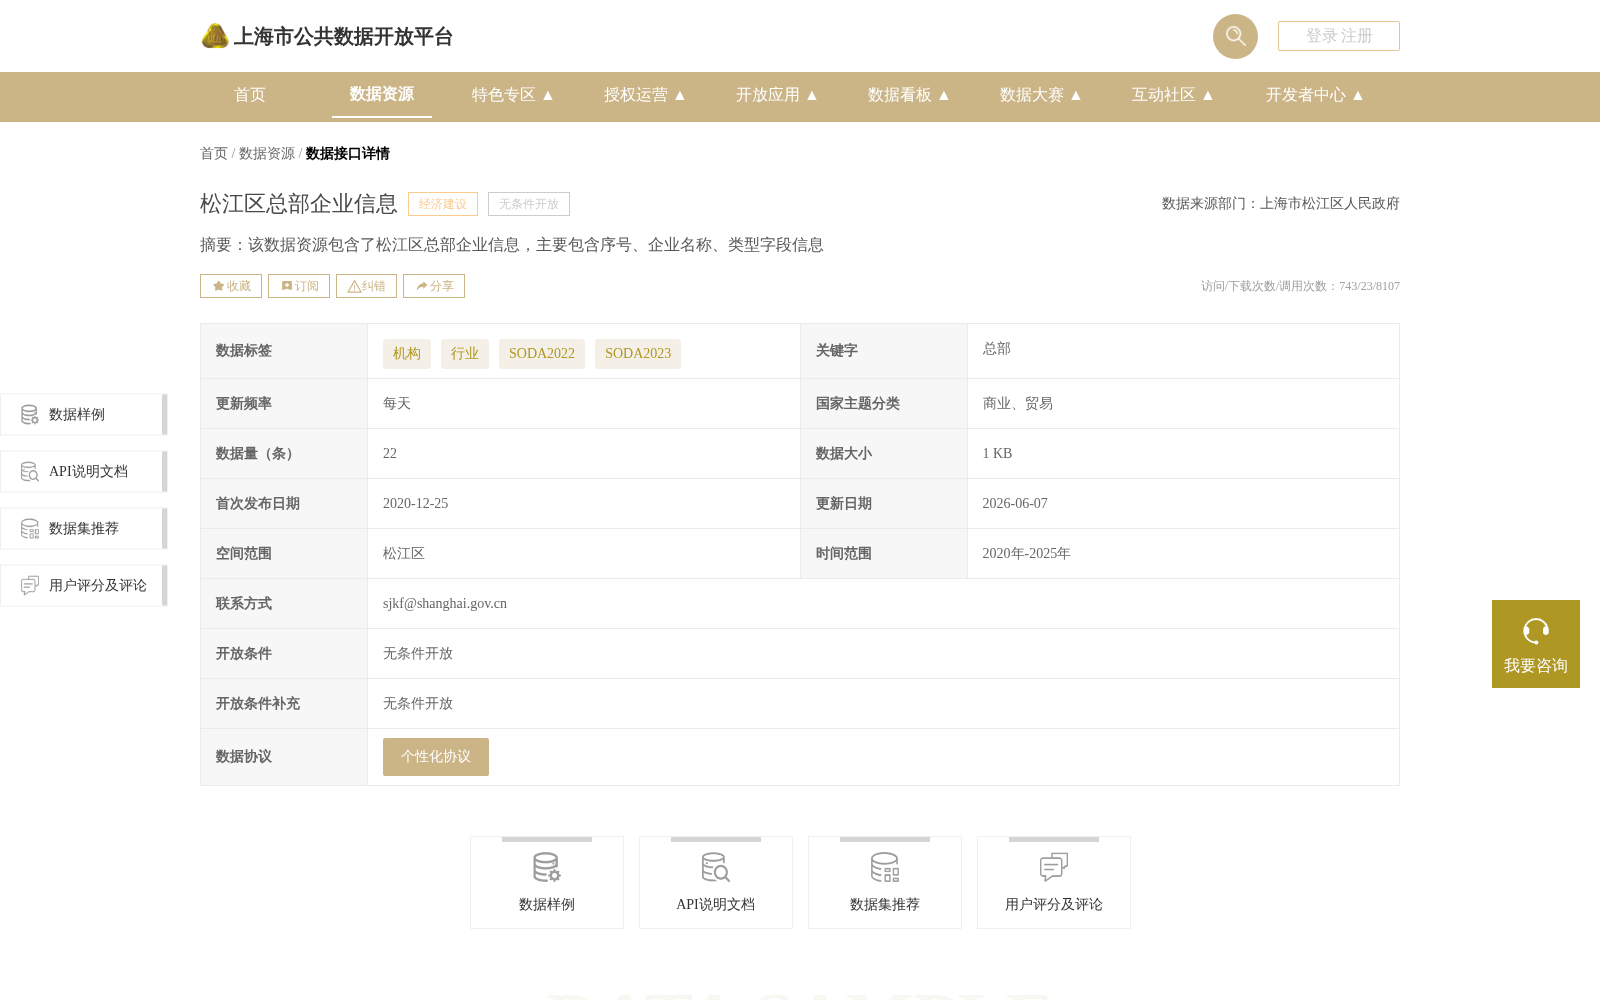Click the platform logo icon
Image resolution: width=1600 pixels, height=1000 pixels.
[x=215, y=36]
